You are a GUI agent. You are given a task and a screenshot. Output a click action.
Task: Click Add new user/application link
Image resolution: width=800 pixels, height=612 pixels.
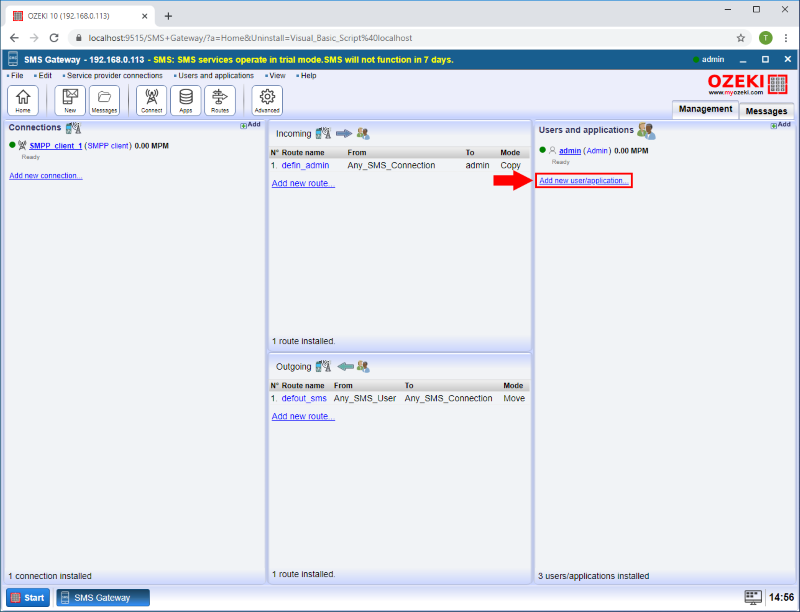point(584,181)
